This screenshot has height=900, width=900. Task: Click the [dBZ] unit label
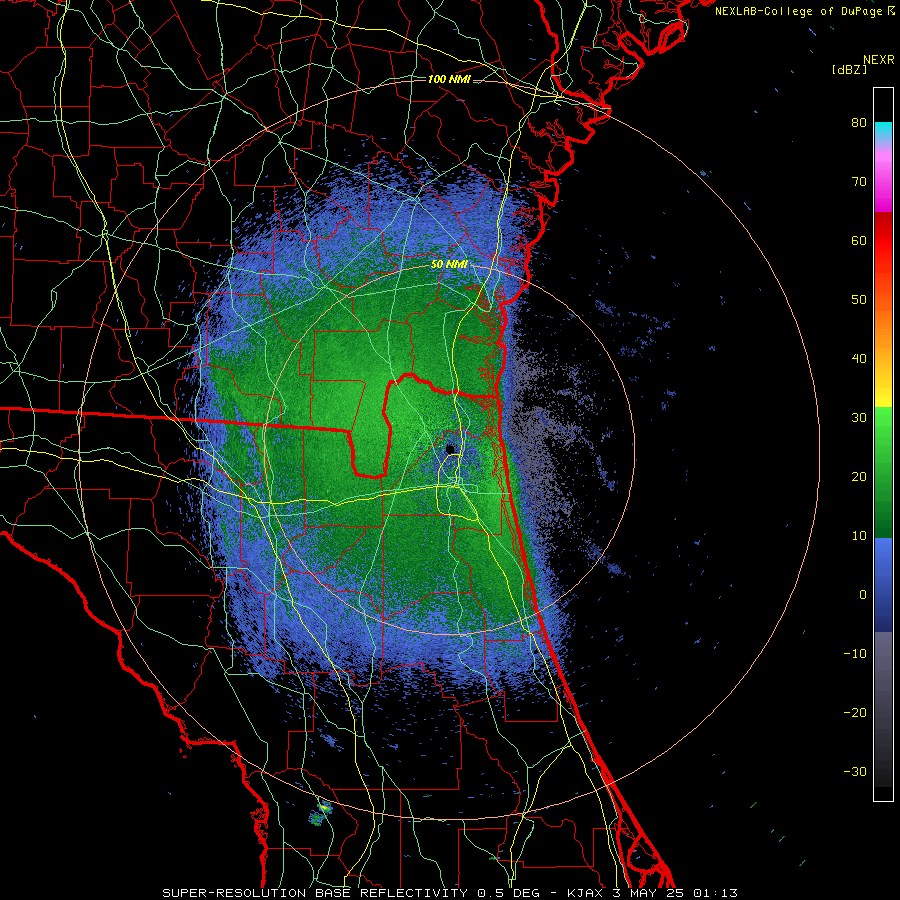(x=849, y=69)
